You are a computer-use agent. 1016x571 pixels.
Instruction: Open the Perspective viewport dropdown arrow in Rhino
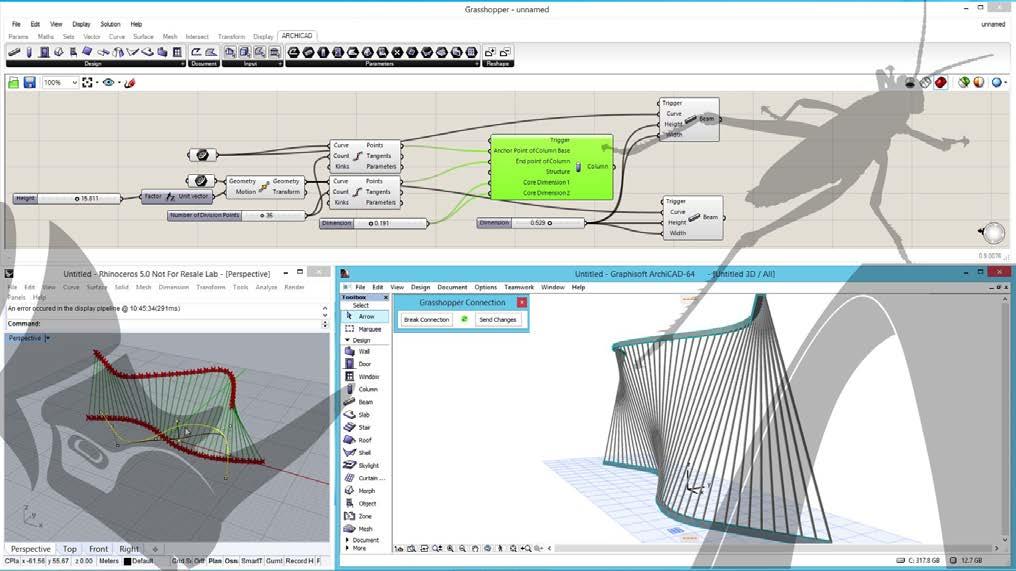pos(47,338)
